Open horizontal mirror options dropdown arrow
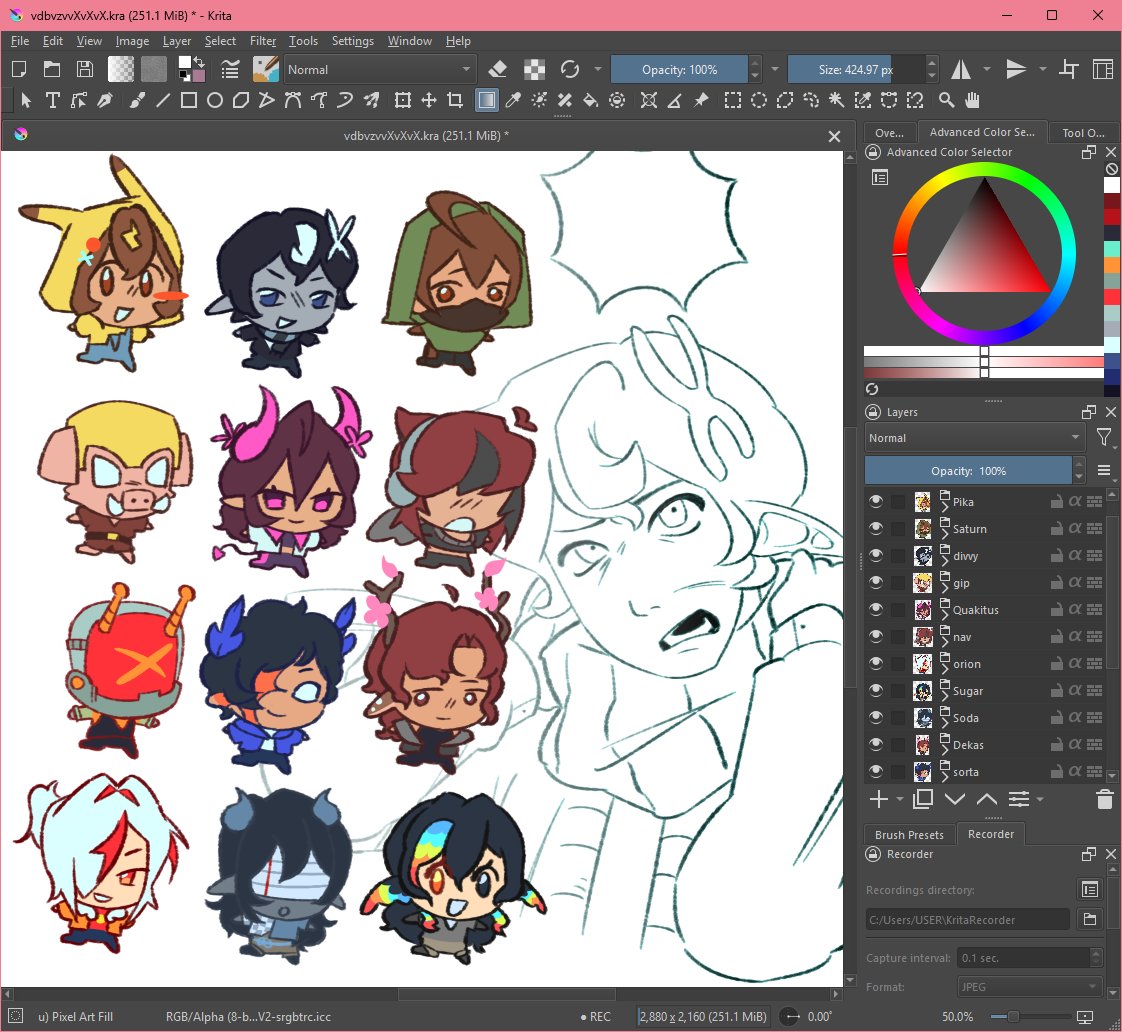1122x1032 pixels. tap(987, 69)
